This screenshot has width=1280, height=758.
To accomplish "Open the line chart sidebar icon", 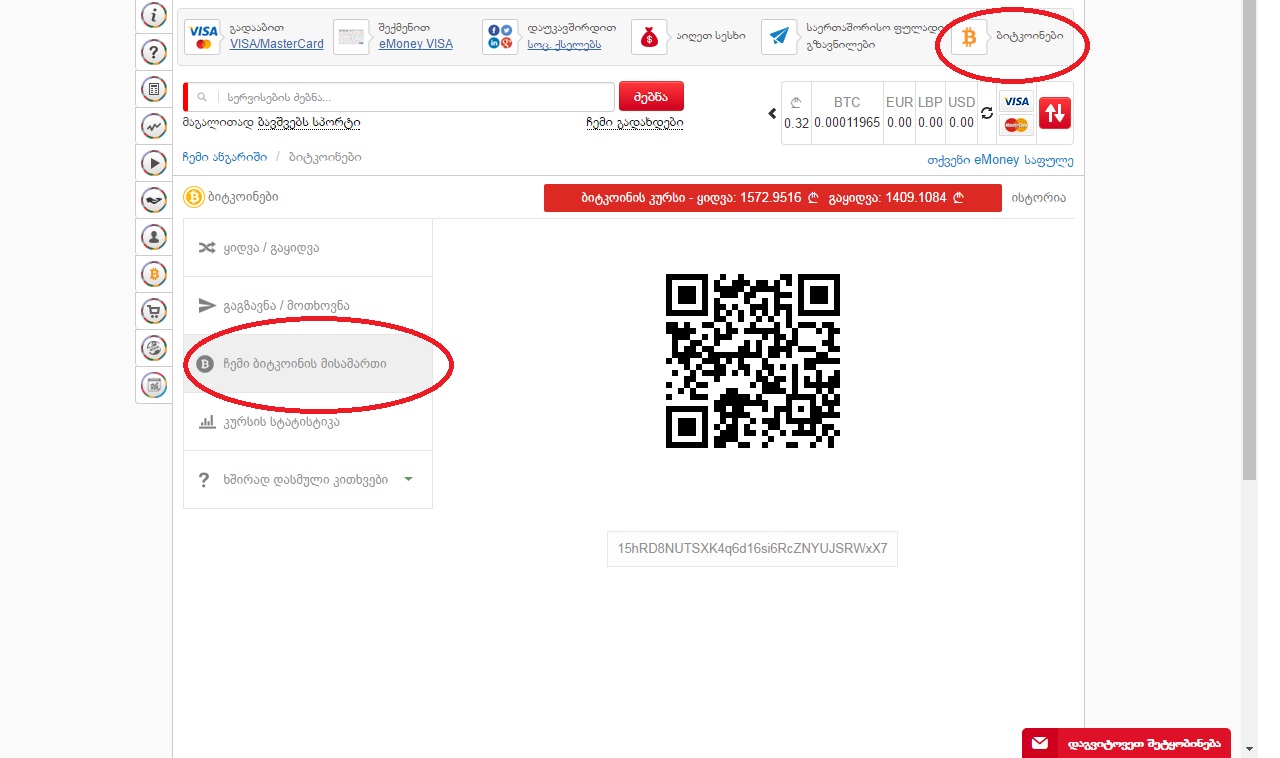I will [153, 126].
